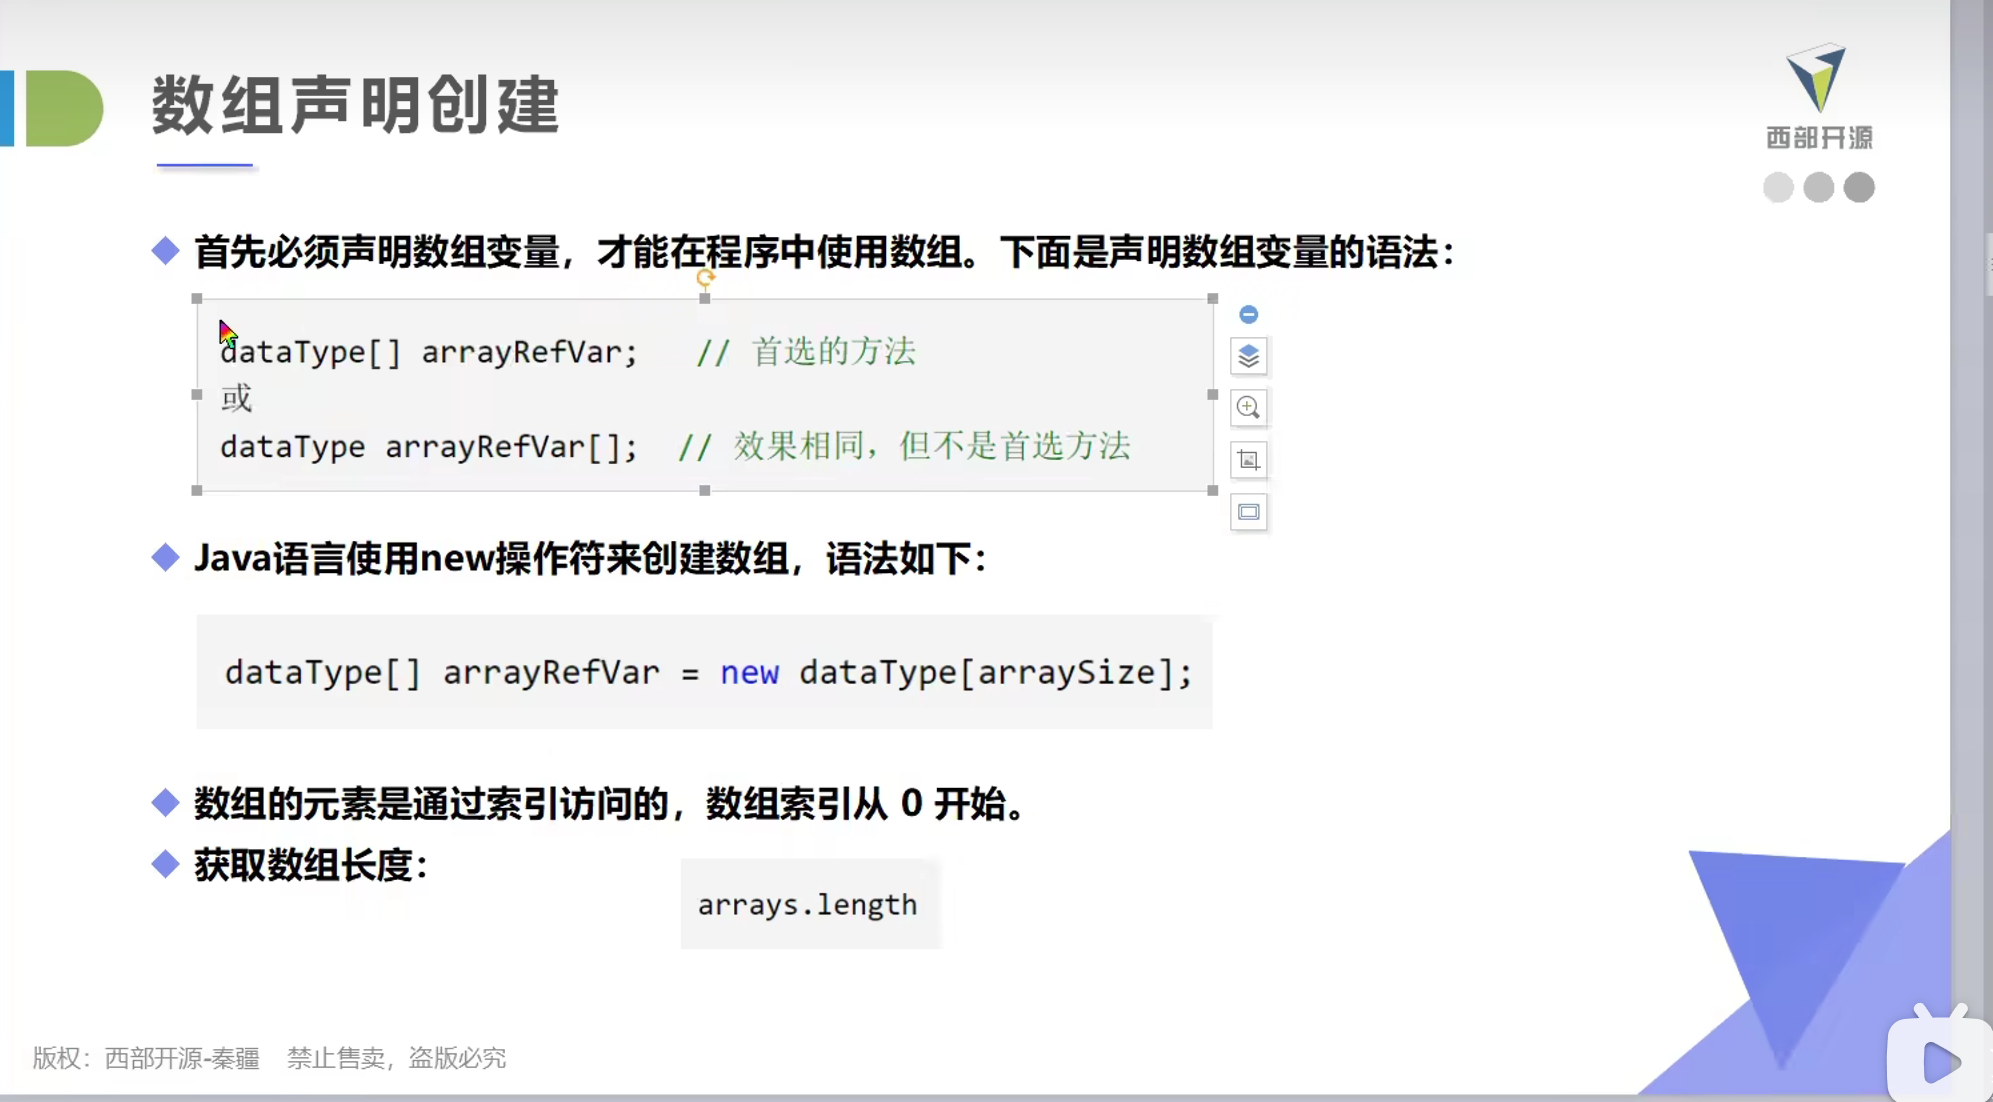Screen dimensions: 1993x1102
Task: Click the zoom-in magnifier icon
Action: click(1248, 408)
